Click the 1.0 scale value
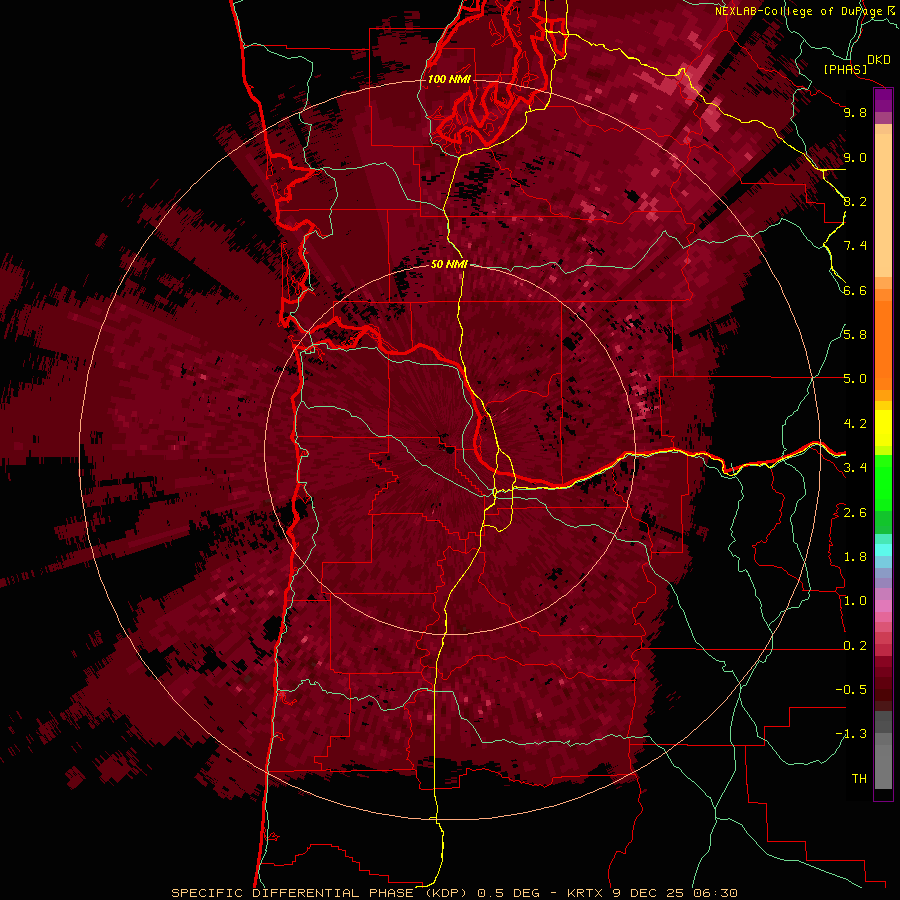The width and height of the screenshot is (900, 900). (x=855, y=601)
